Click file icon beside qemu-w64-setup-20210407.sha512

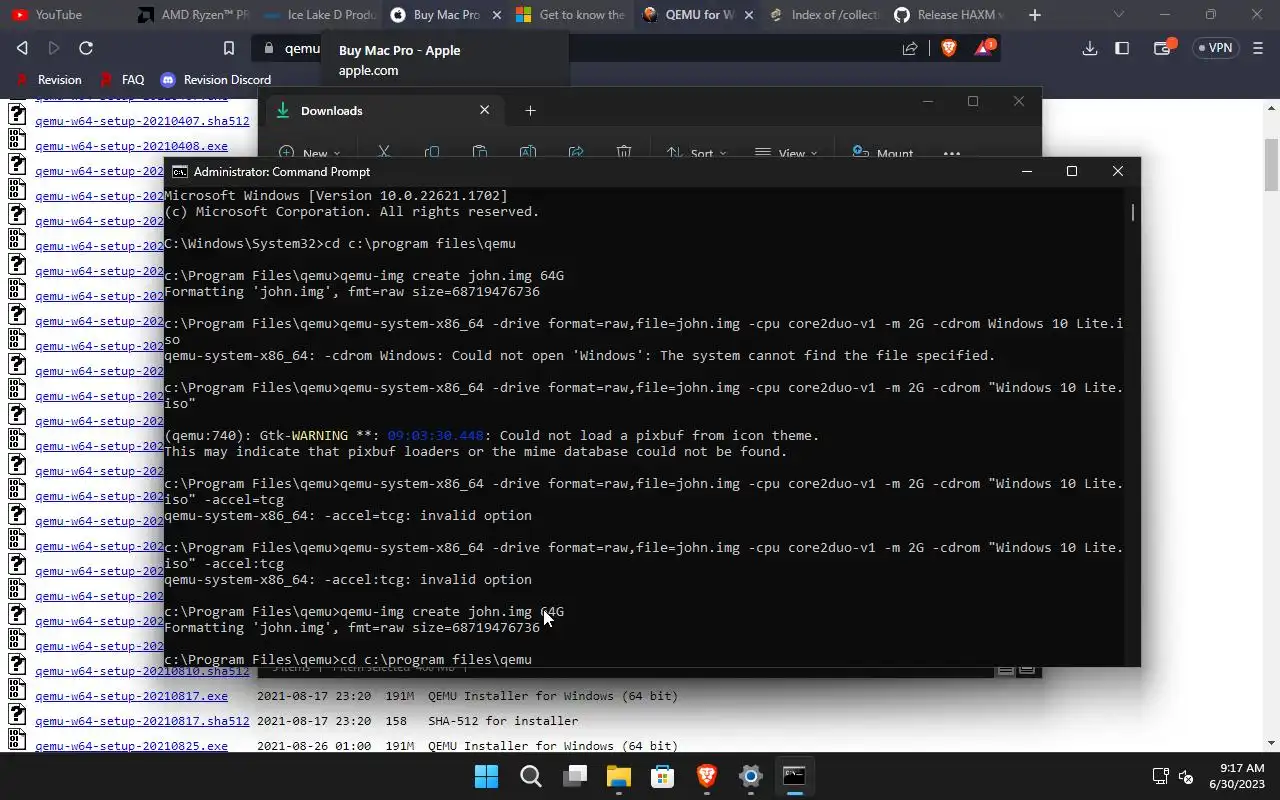(17, 115)
